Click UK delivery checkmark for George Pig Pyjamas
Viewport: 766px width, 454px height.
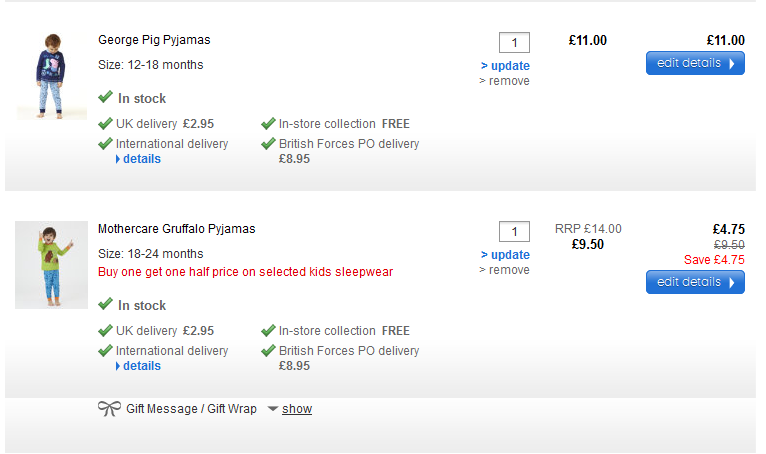click(x=105, y=124)
